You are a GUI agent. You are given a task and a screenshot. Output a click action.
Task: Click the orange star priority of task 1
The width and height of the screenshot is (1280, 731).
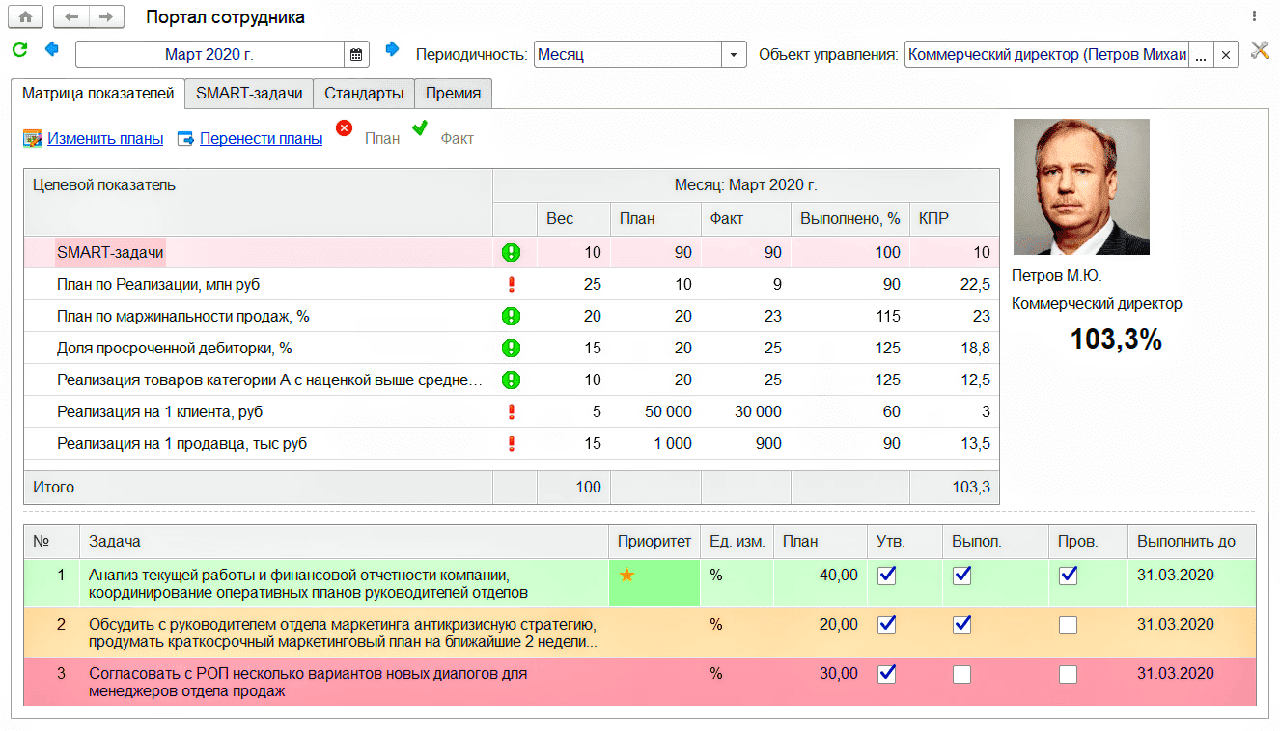[x=627, y=575]
